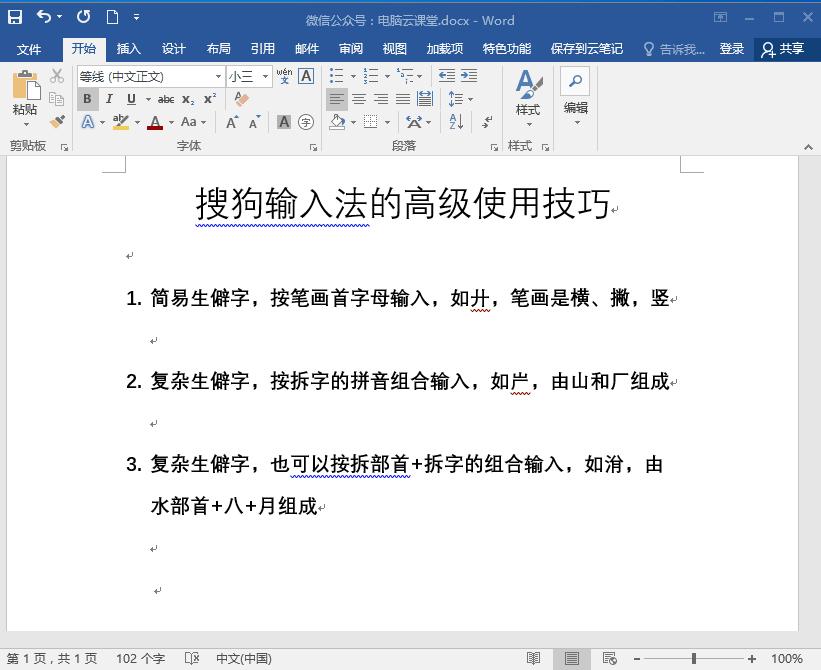This screenshot has height=670, width=821.
Task: Toggle bold formatting
Action: click(x=89, y=99)
